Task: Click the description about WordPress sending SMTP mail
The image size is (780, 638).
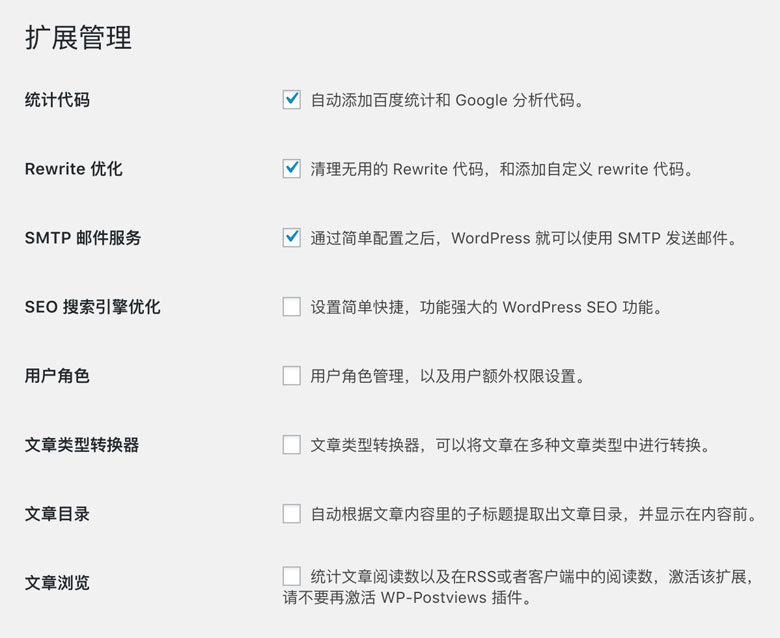Action: [x=523, y=238]
